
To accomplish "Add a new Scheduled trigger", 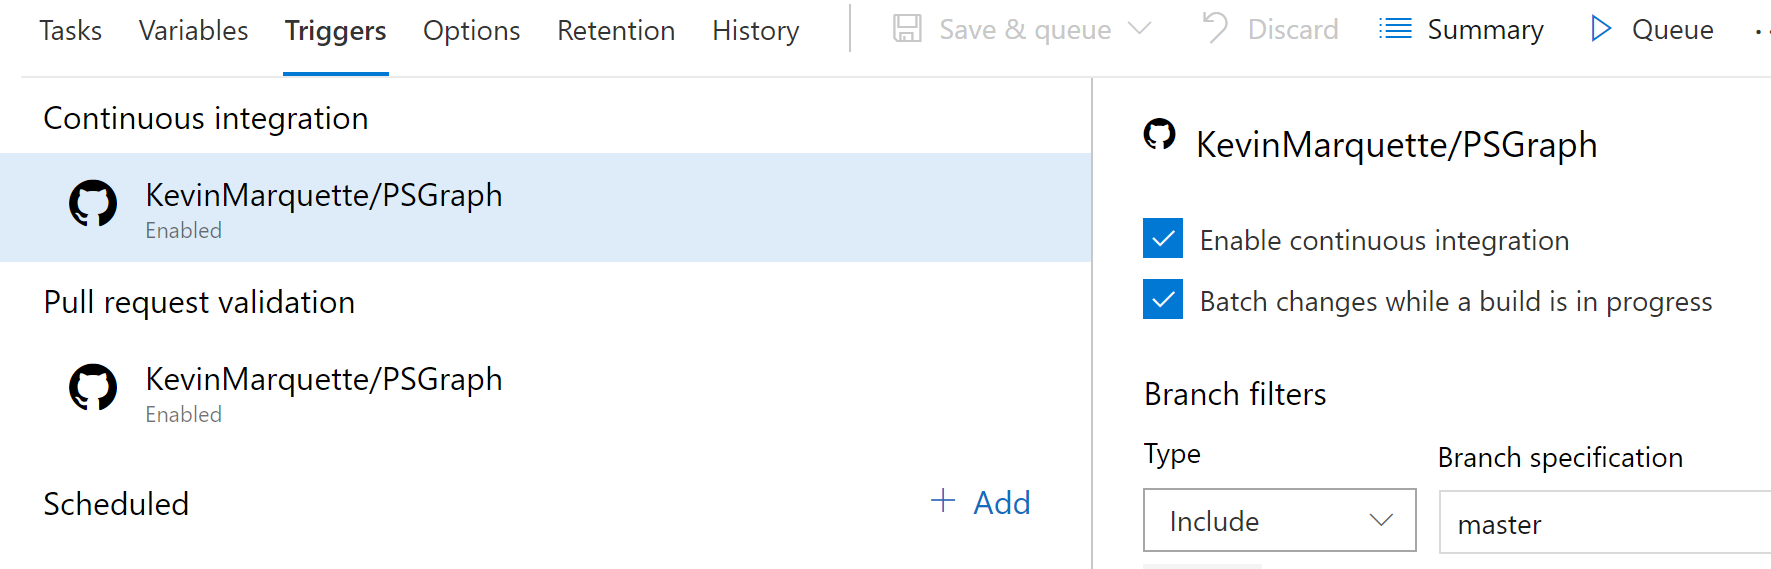I will coord(981,502).
